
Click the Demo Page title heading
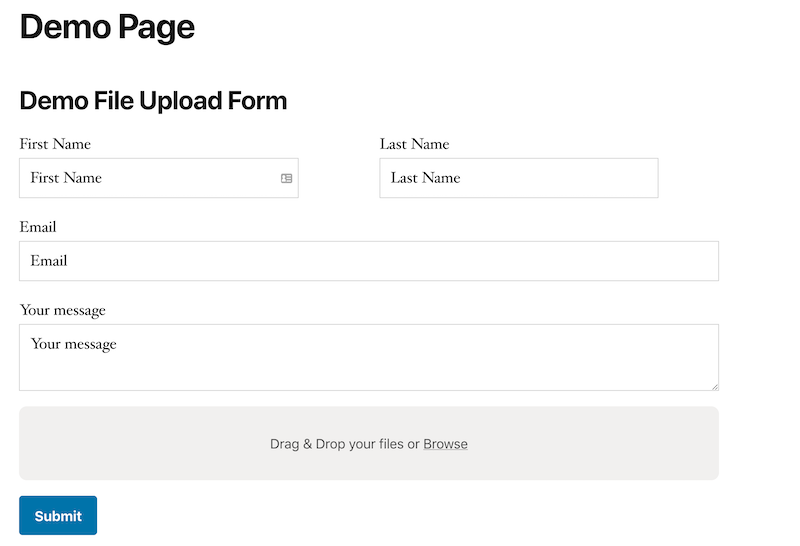pos(107,27)
